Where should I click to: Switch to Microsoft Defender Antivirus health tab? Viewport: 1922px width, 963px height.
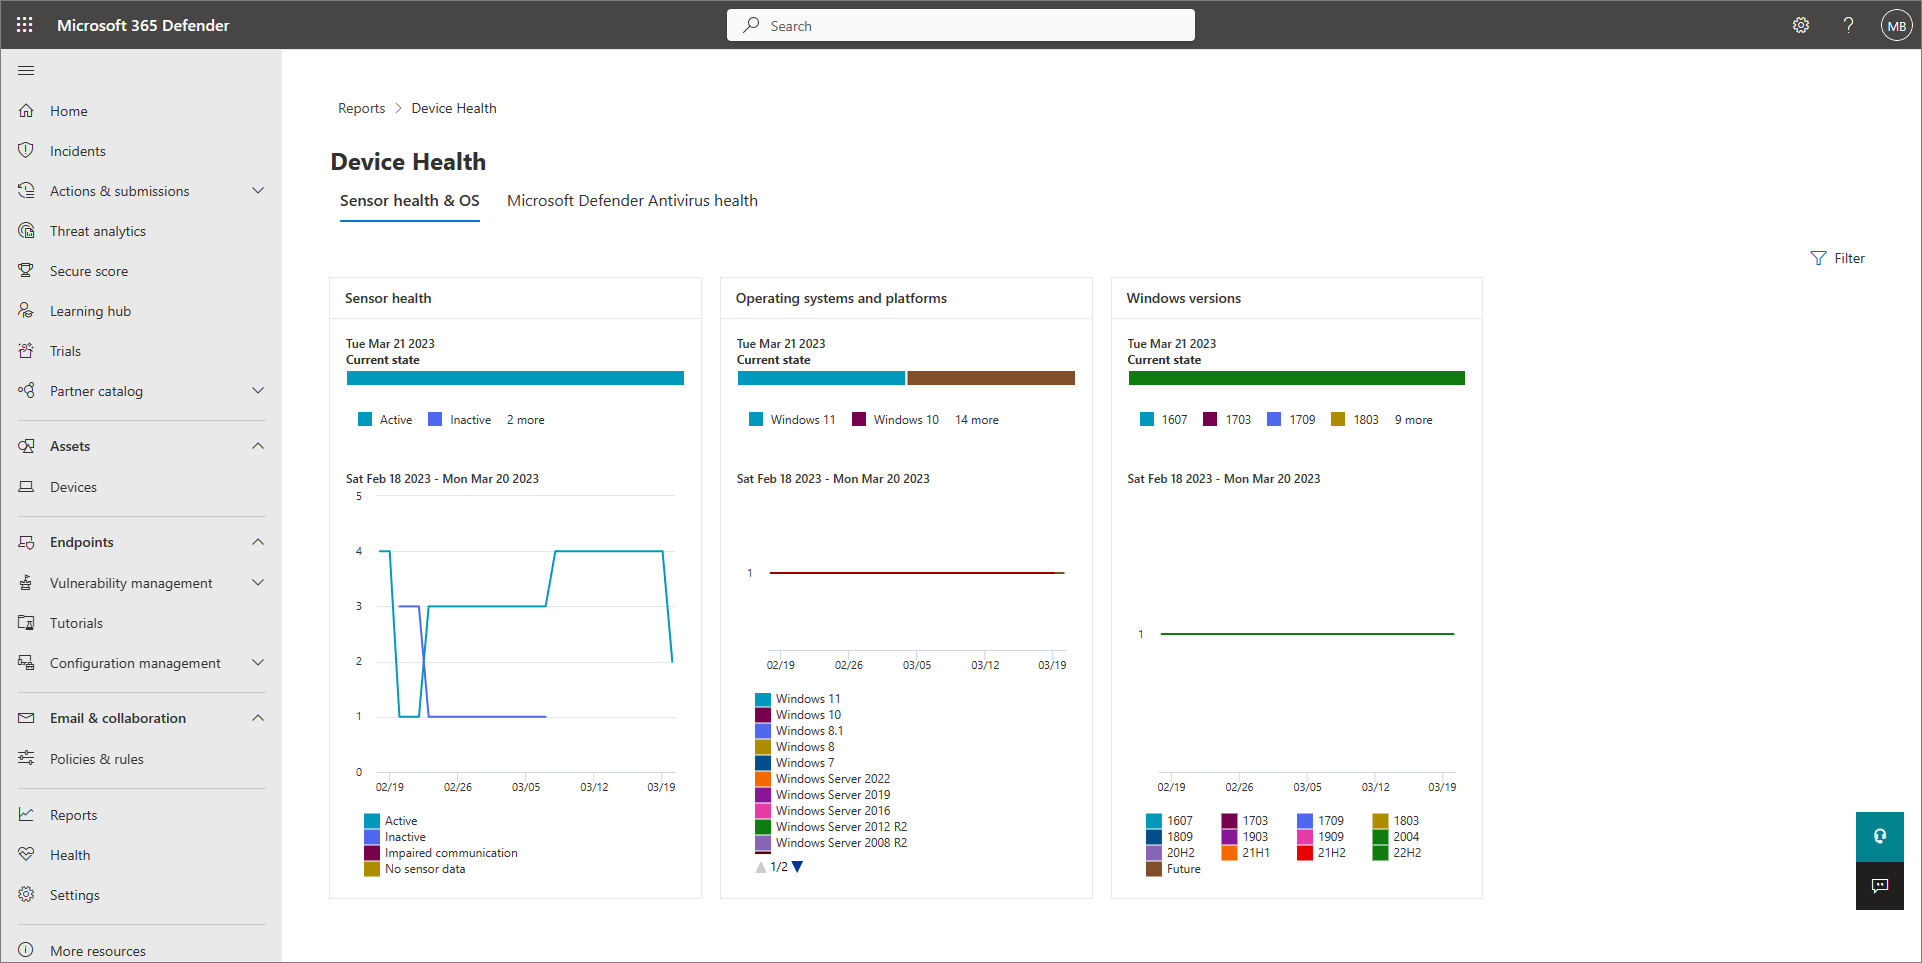pyautogui.click(x=632, y=201)
